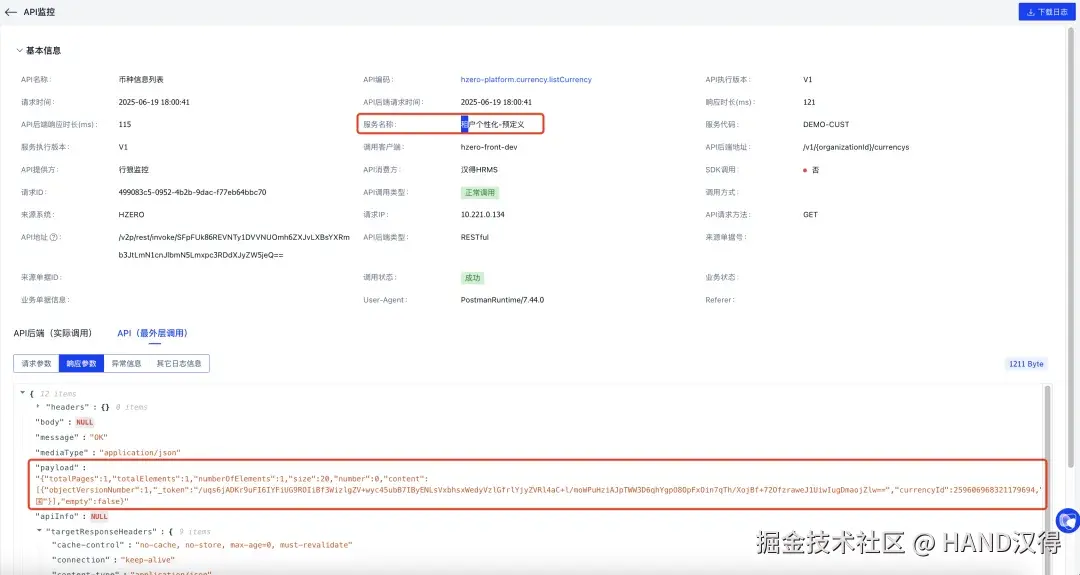Image resolution: width=1080 pixels, height=575 pixels.
Task: Select the API（最外层调用）tab
Action: (152, 333)
